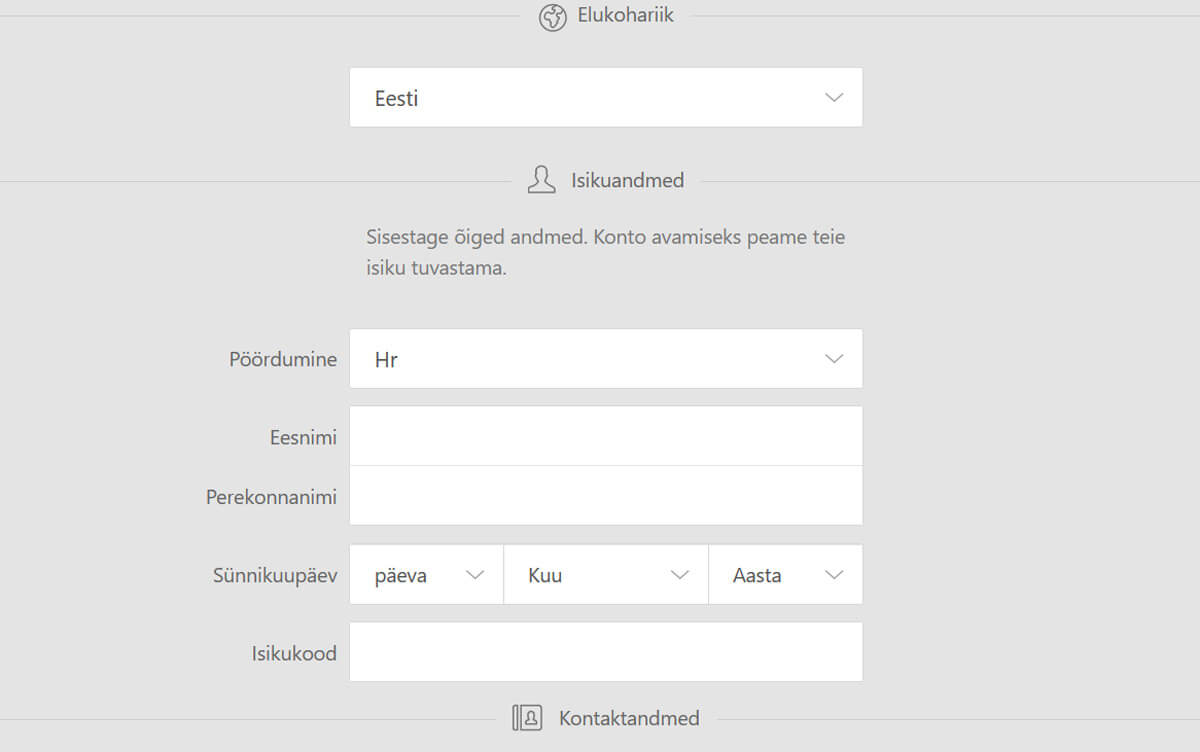Focus the Eesnimi input field

(x=606, y=436)
